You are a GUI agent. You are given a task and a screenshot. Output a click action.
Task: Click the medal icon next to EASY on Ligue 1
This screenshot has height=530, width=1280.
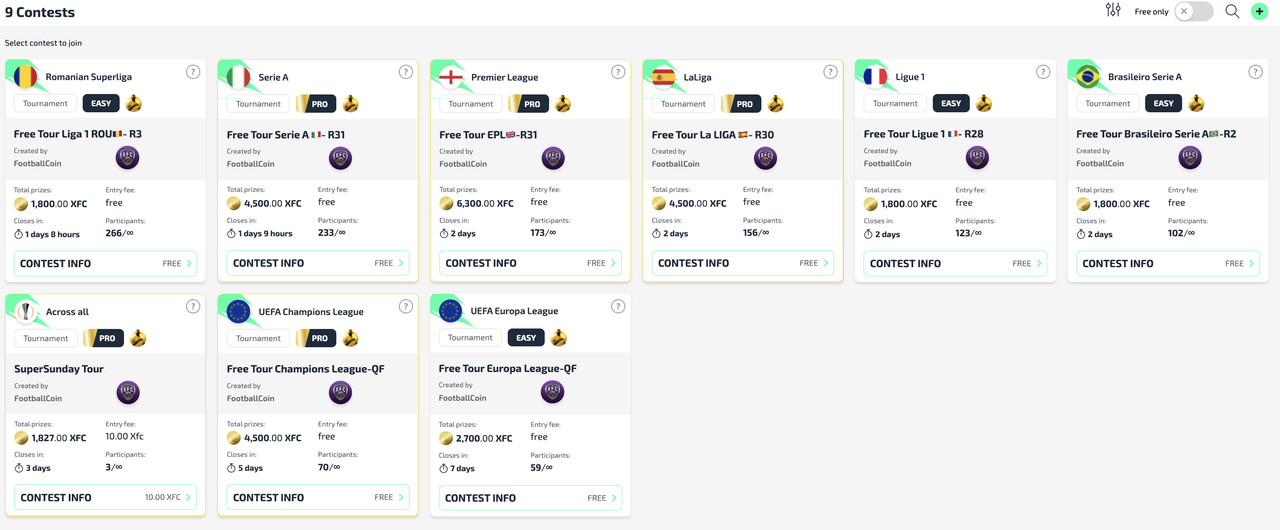pyautogui.click(x=984, y=103)
